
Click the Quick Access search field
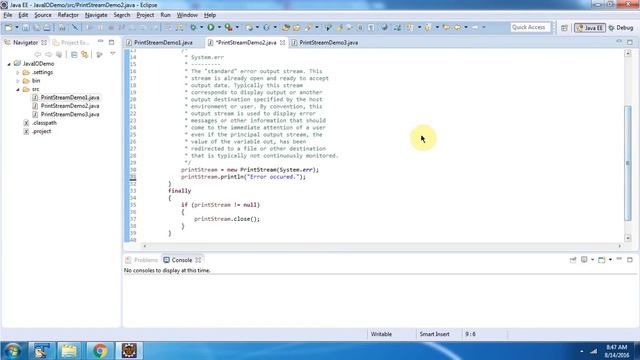click(x=530, y=27)
